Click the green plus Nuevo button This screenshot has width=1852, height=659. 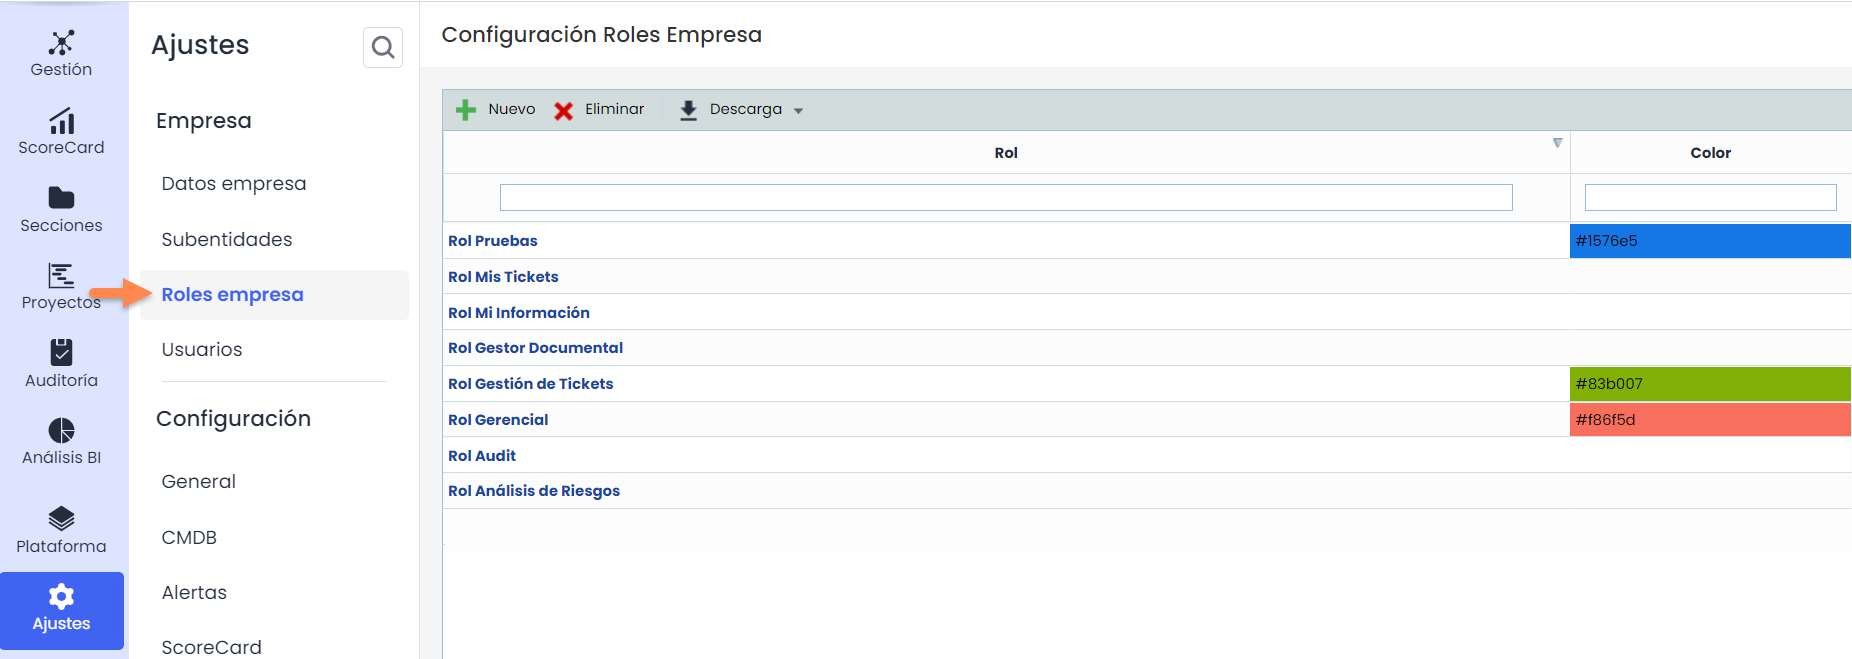[466, 110]
